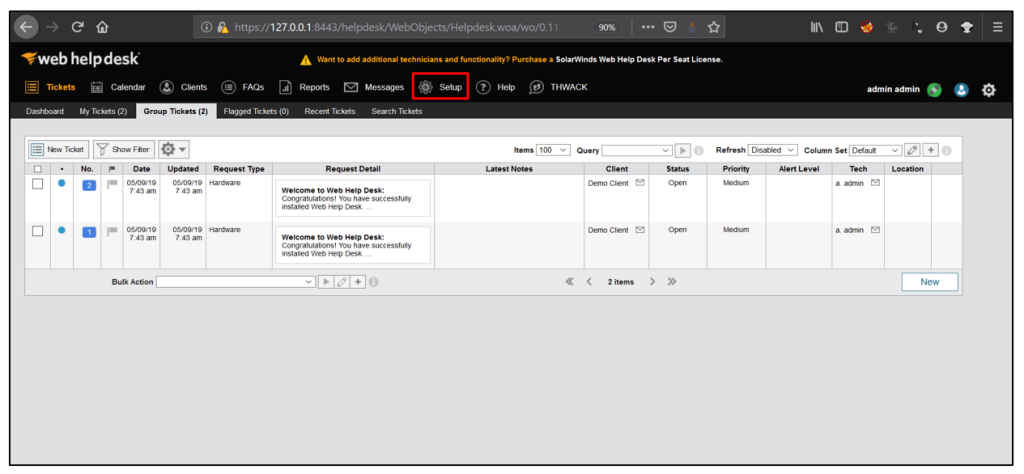1024x474 pixels.
Task: Open the ticket list gear dropdown
Action: click(x=174, y=150)
